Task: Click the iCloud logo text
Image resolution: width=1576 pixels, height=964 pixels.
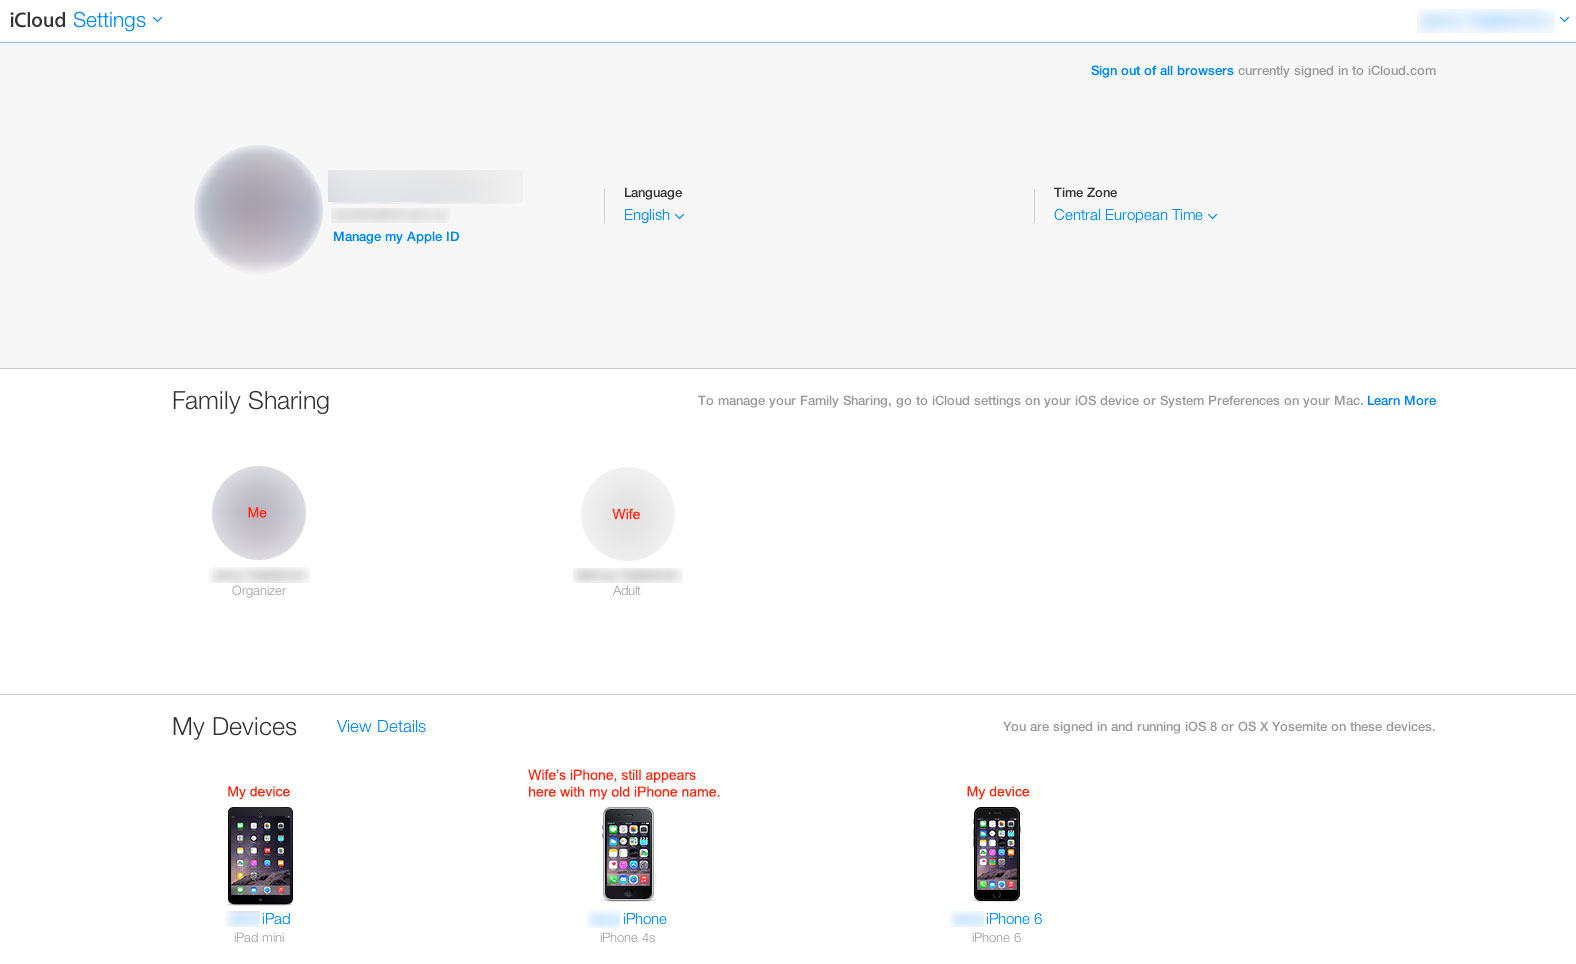Action: coord(38,20)
